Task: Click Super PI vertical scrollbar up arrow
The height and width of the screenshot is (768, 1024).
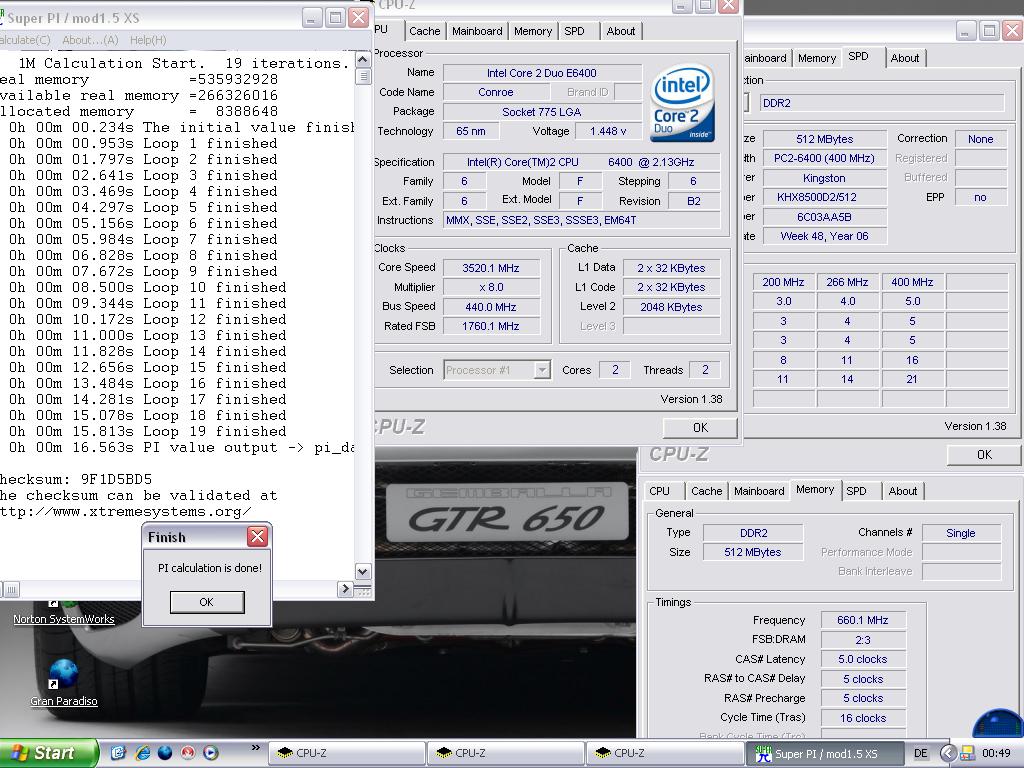Action: (363, 60)
